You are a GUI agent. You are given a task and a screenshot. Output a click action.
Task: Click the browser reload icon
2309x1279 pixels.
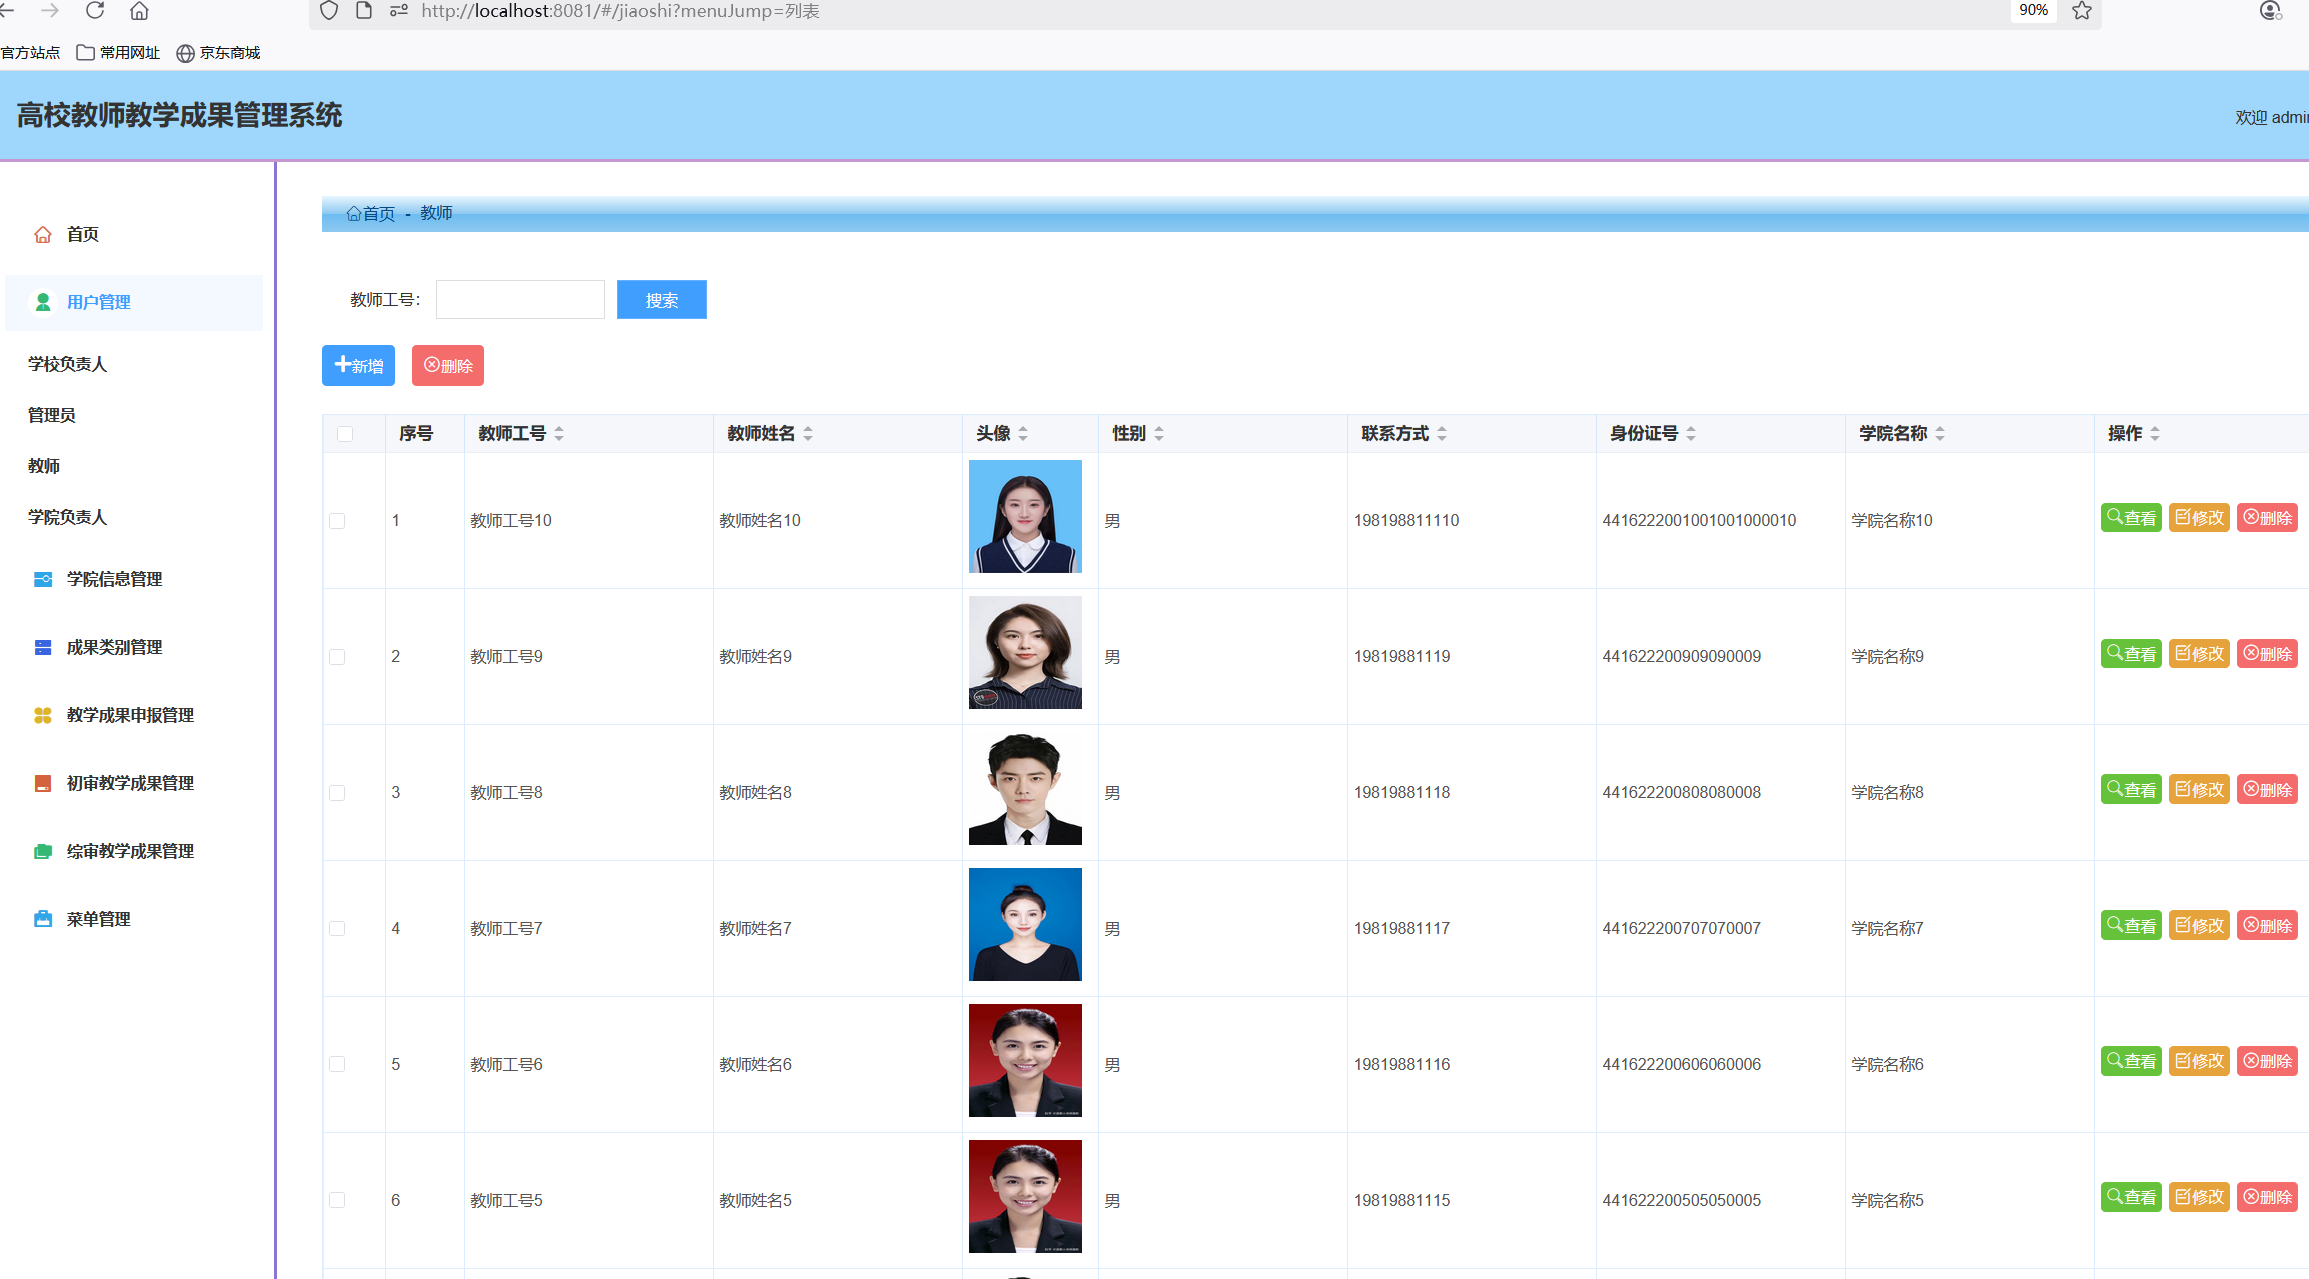(x=95, y=11)
